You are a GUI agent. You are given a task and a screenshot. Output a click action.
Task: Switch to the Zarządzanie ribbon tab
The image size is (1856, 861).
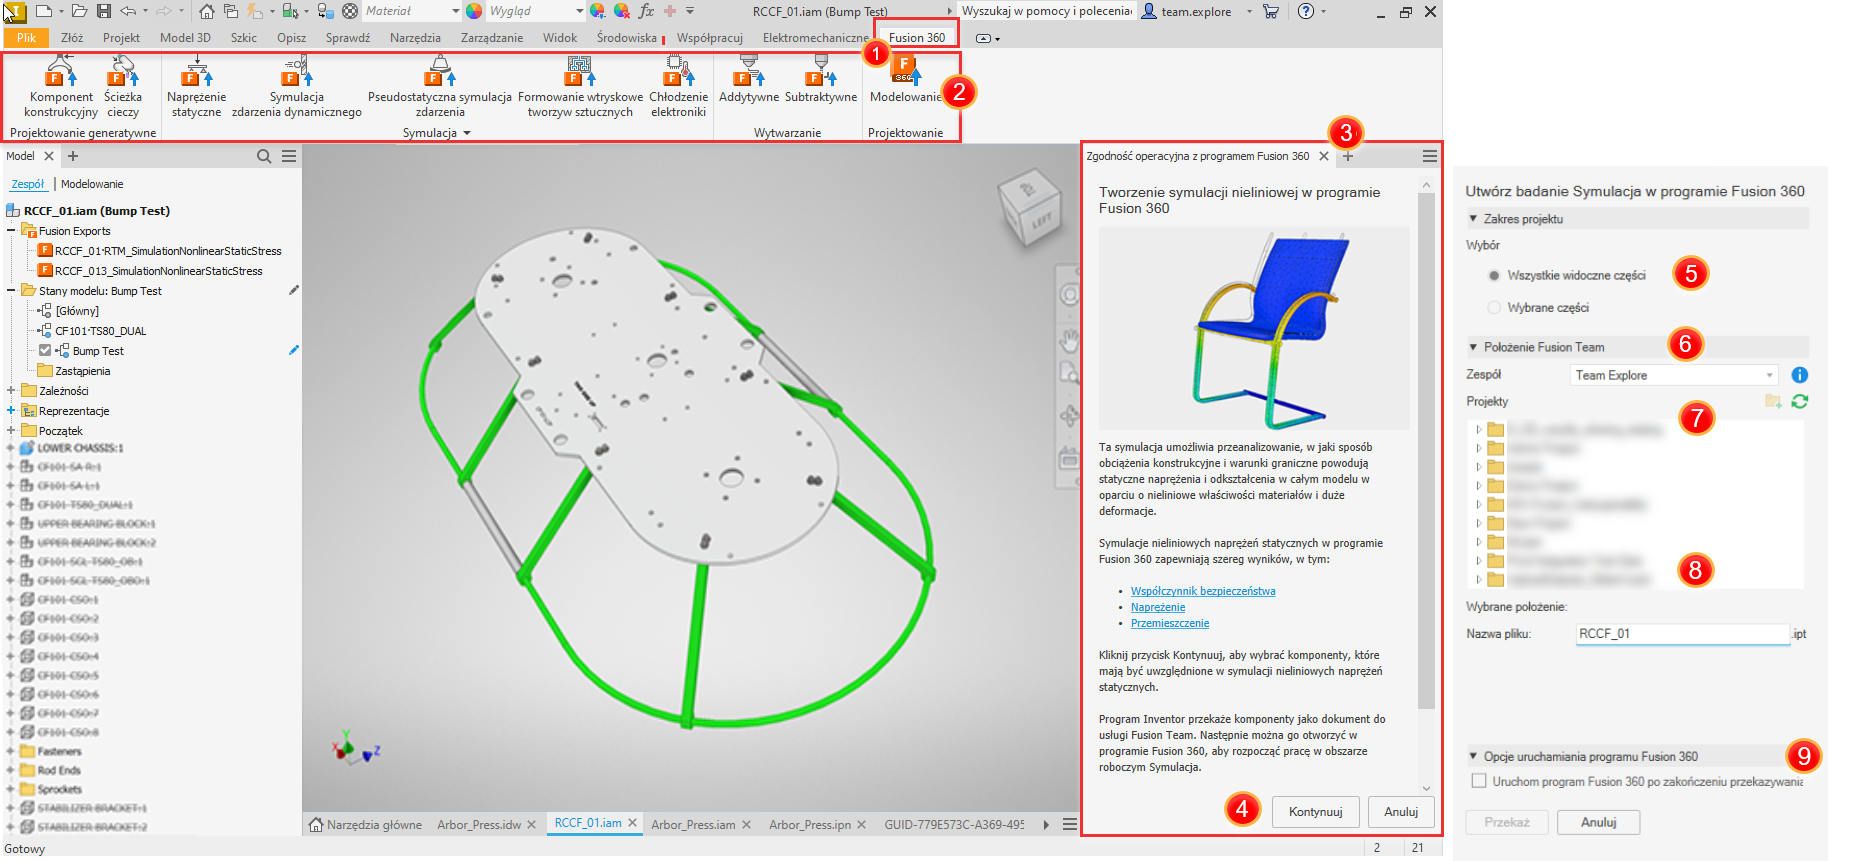coord(492,38)
